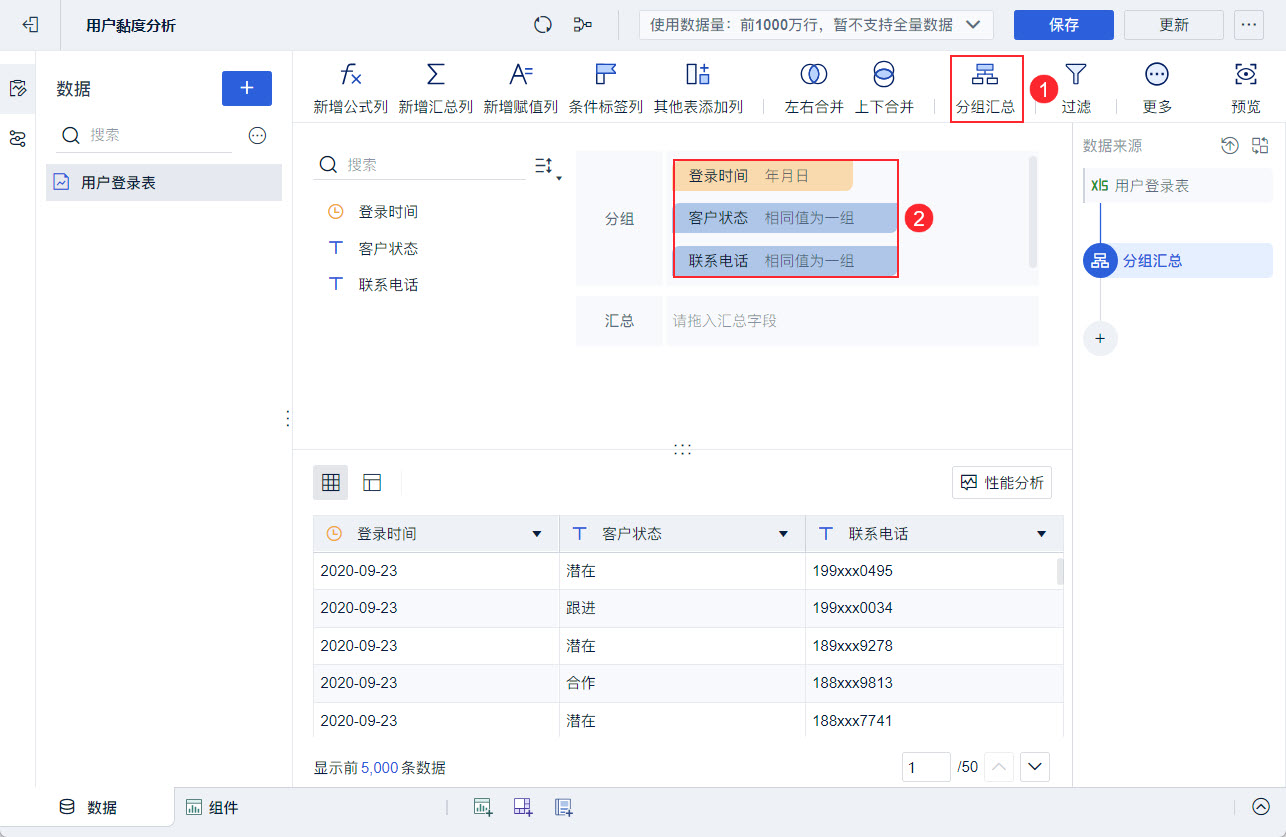
Task: Click 分组汇总 tool
Action: point(986,88)
